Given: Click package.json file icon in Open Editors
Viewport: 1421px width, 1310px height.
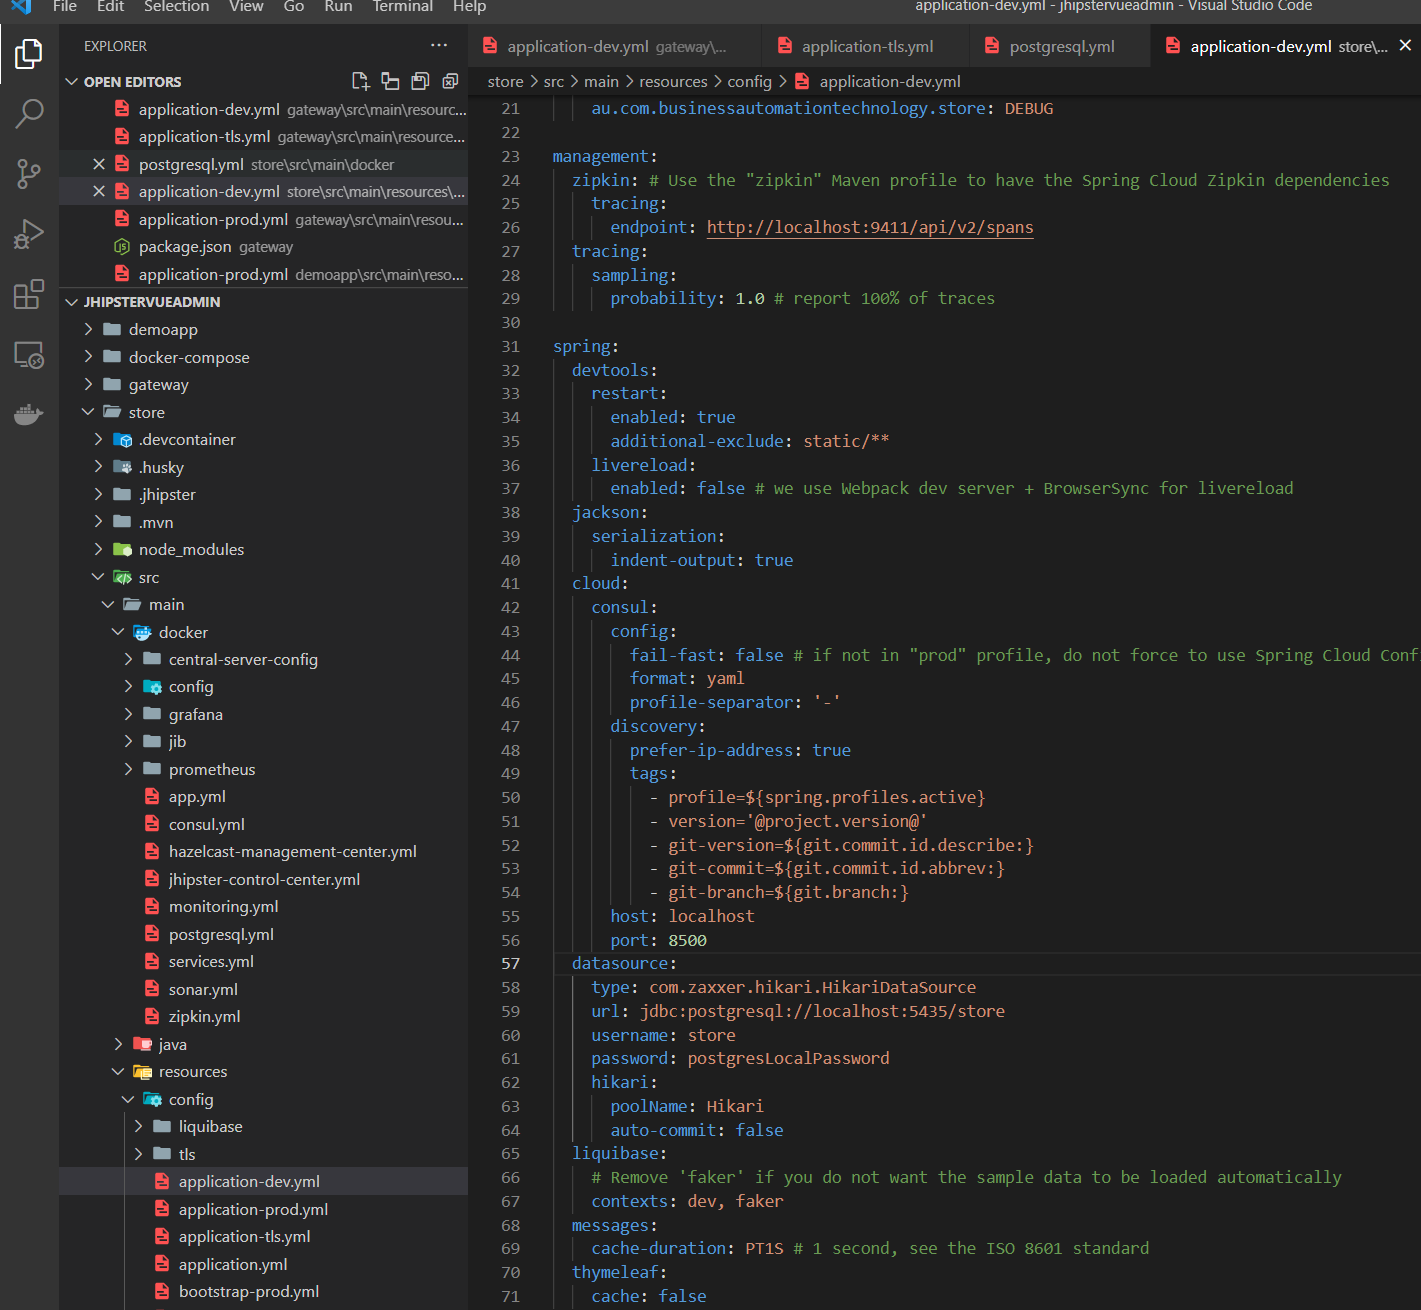Looking at the screenshot, I should (122, 246).
